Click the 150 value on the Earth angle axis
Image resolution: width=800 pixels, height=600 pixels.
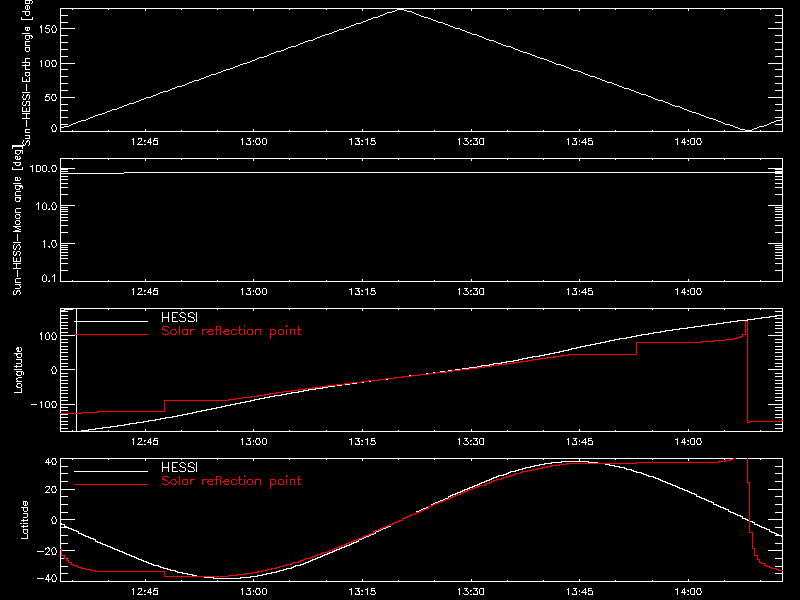[49, 29]
